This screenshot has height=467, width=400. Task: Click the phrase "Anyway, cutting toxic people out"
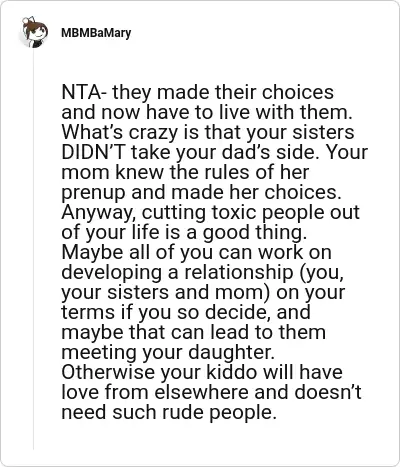click(210, 213)
